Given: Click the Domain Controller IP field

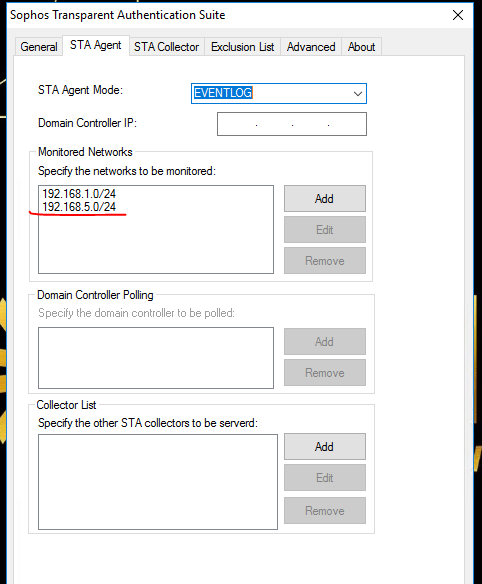Looking at the screenshot, I should 292,124.
